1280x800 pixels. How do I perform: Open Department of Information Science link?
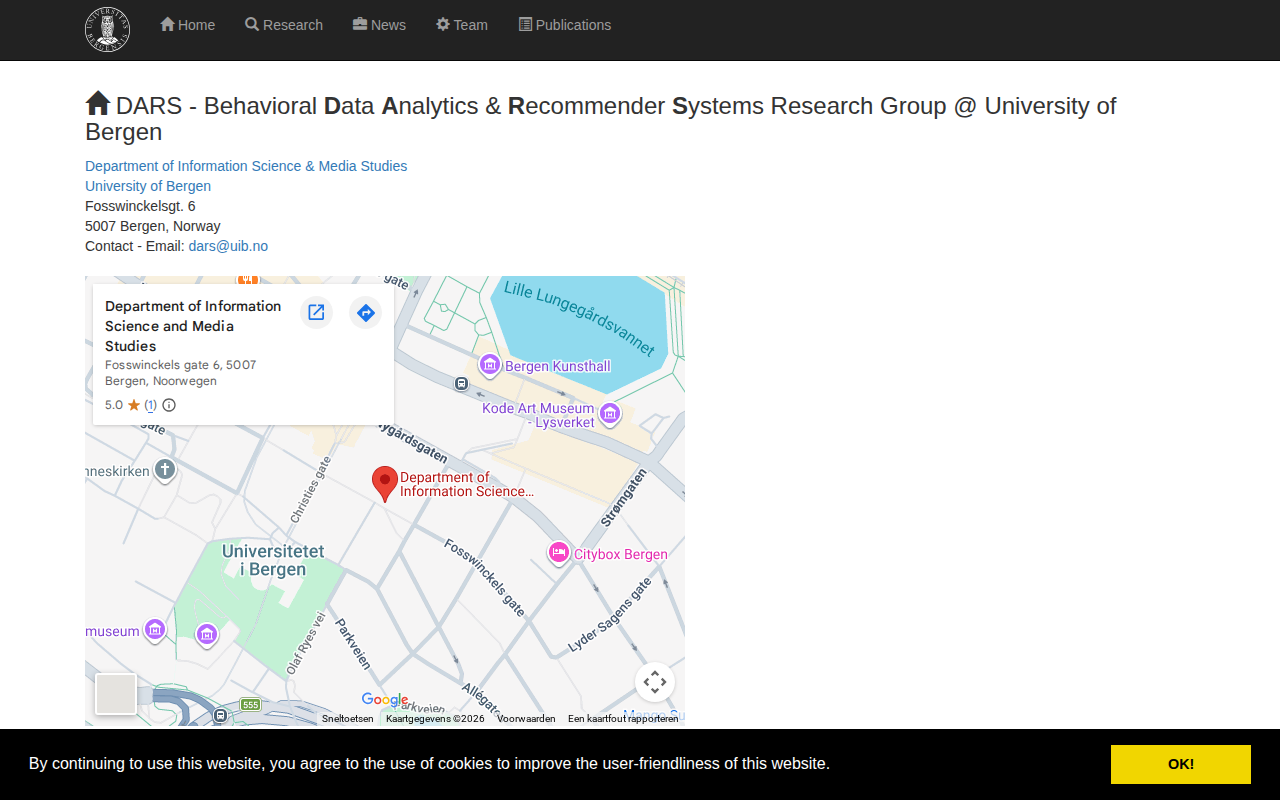coord(246,166)
